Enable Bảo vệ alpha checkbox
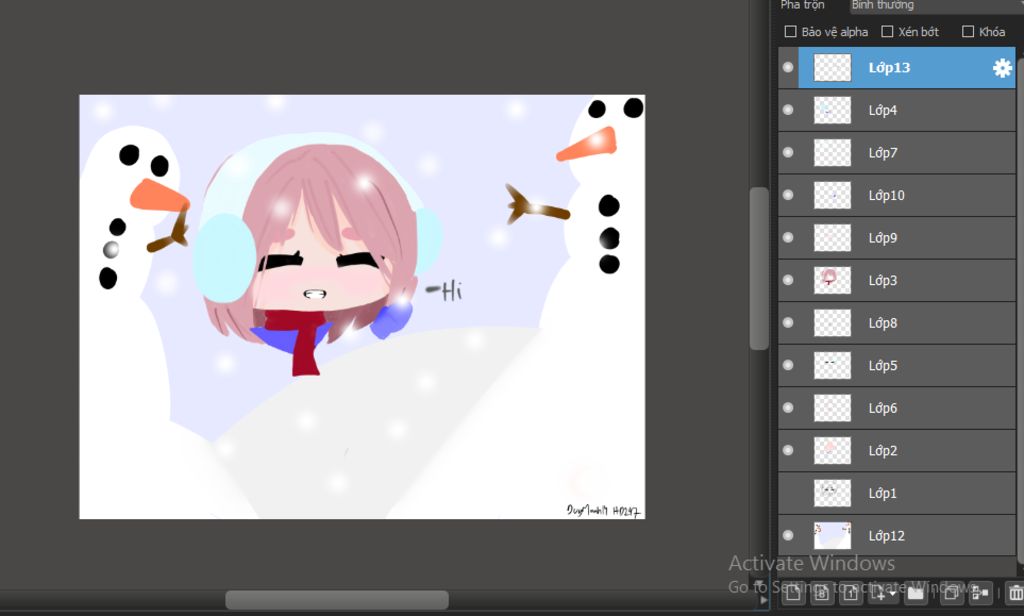 [790, 31]
